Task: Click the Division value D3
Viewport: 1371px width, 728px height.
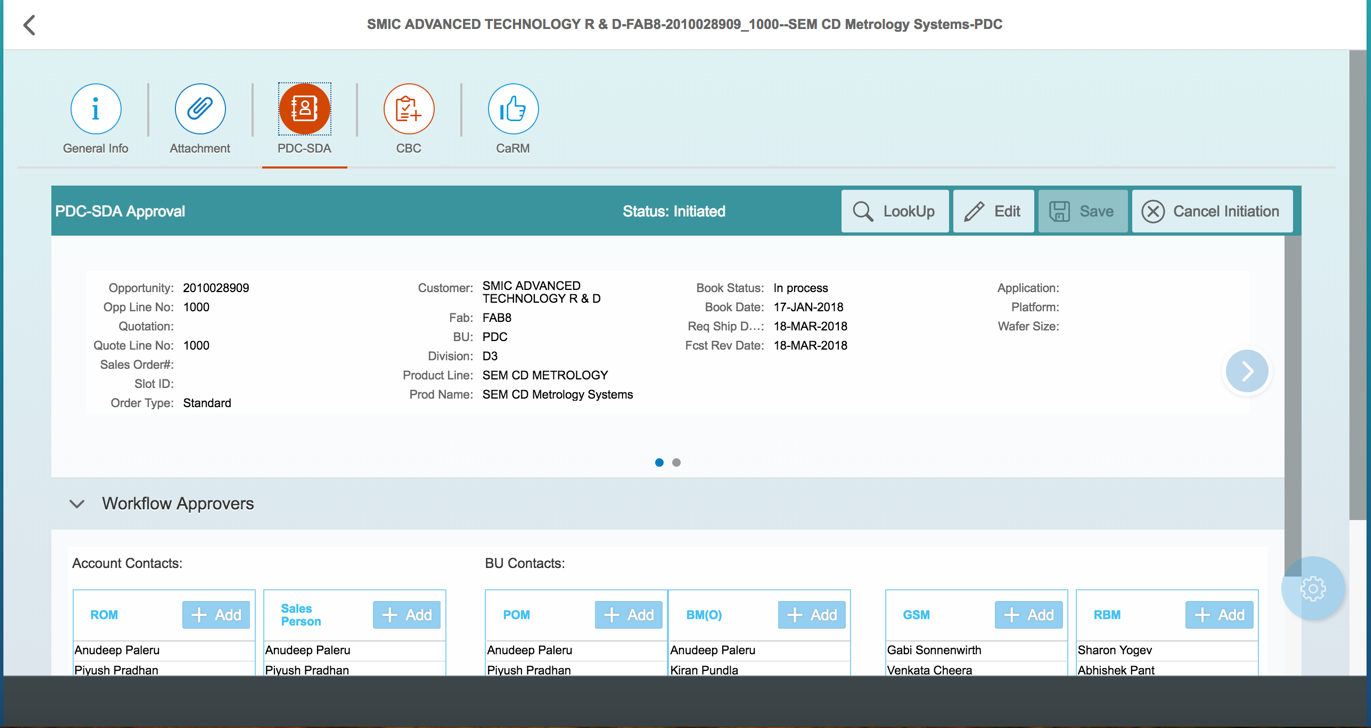Action: [490, 356]
